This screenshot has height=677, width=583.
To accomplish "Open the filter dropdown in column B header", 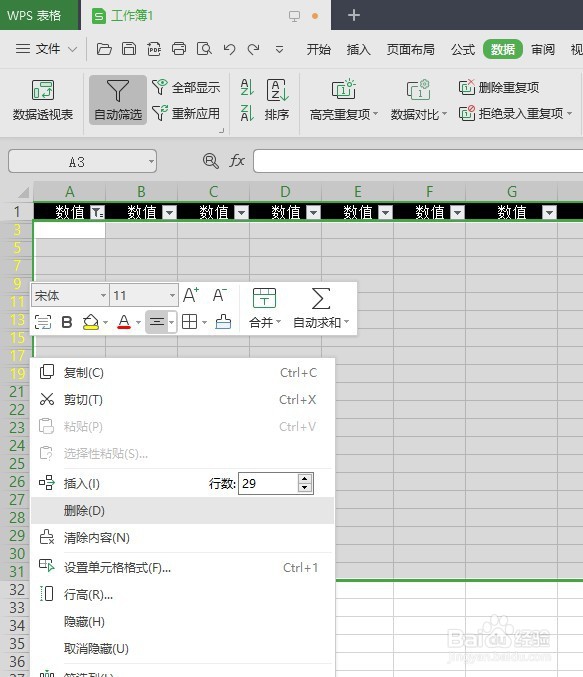I will tap(170, 212).
